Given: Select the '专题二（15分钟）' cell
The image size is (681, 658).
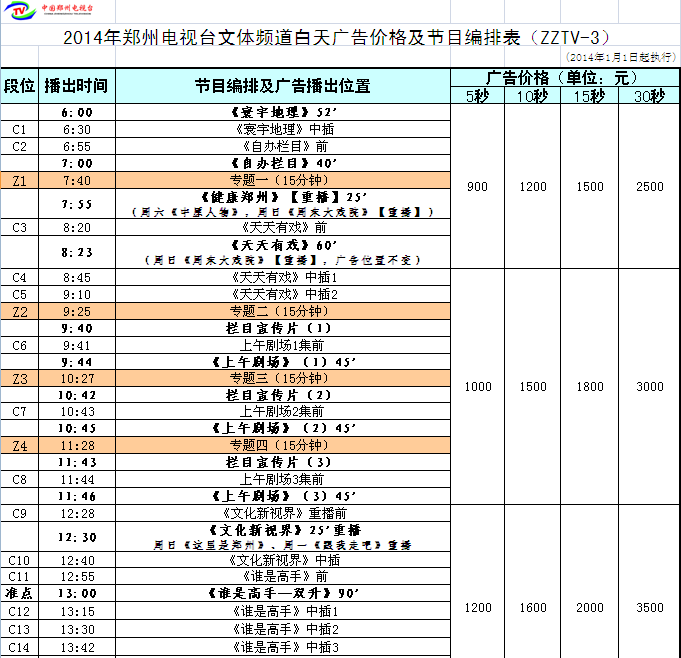Looking at the screenshot, I should pos(283,311).
